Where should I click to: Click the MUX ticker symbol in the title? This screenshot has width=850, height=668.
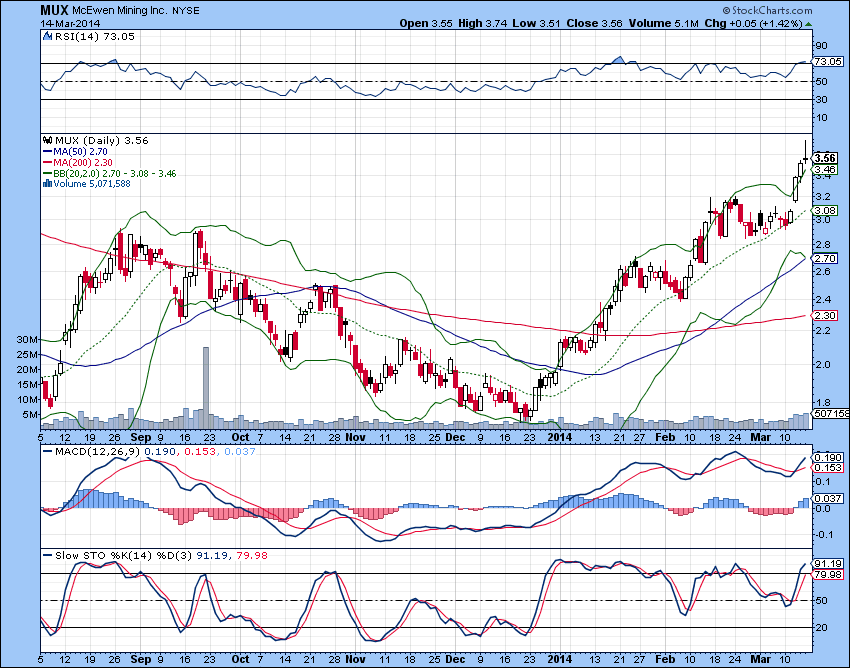point(54,10)
